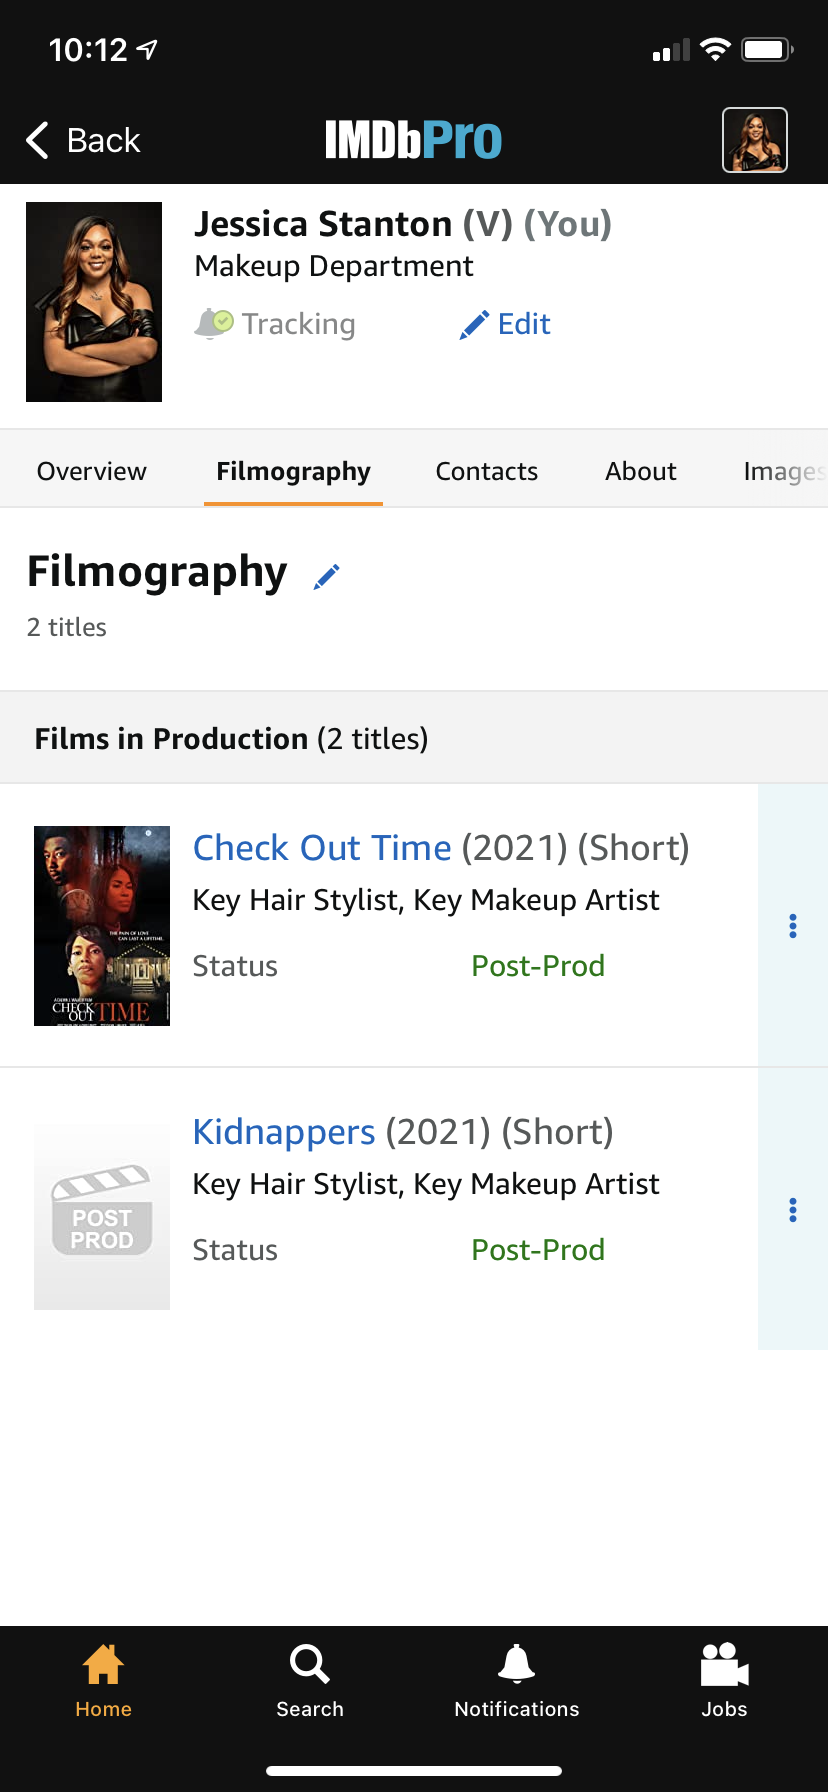Switch to the Overview tab
Image resolution: width=828 pixels, height=1792 pixels.
(92, 471)
